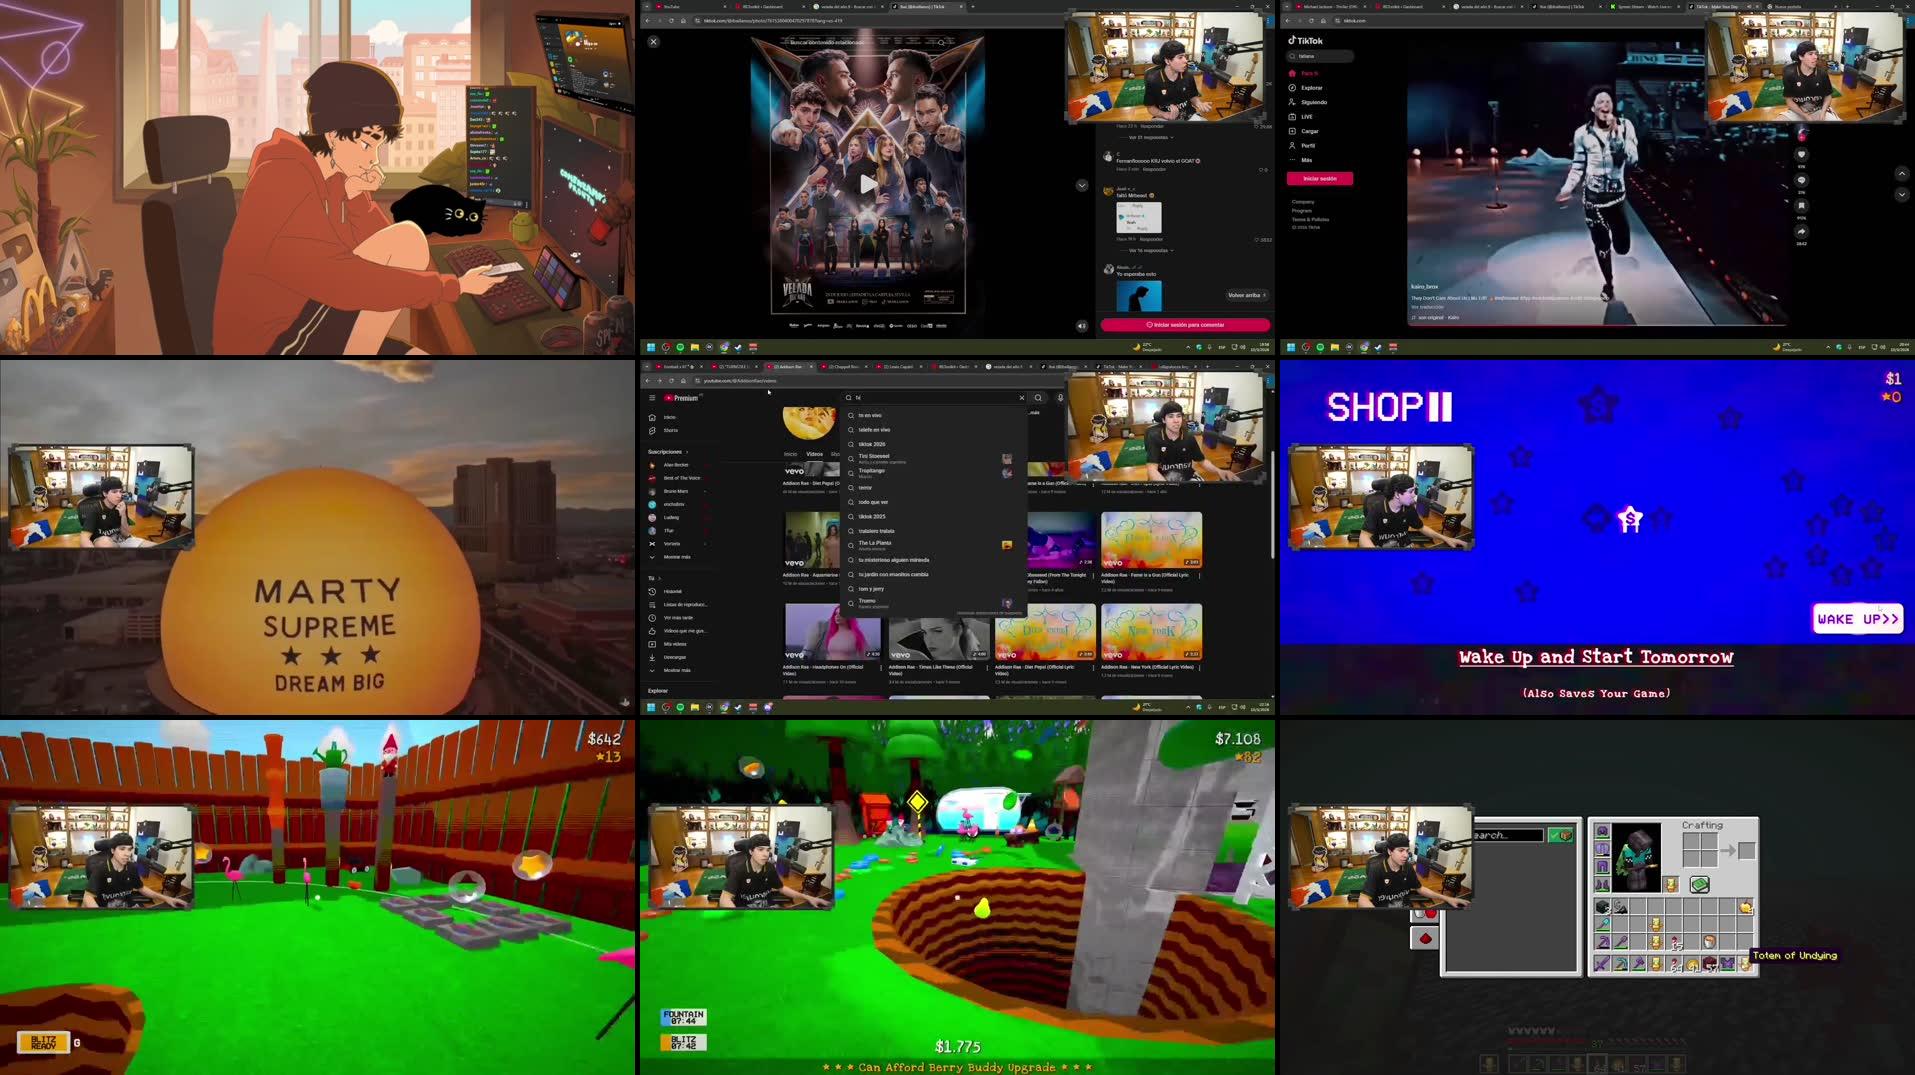Open Historial in the YouTube sidebar
The width and height of the screenshot is (1915, 1075).
click(673, 591)
